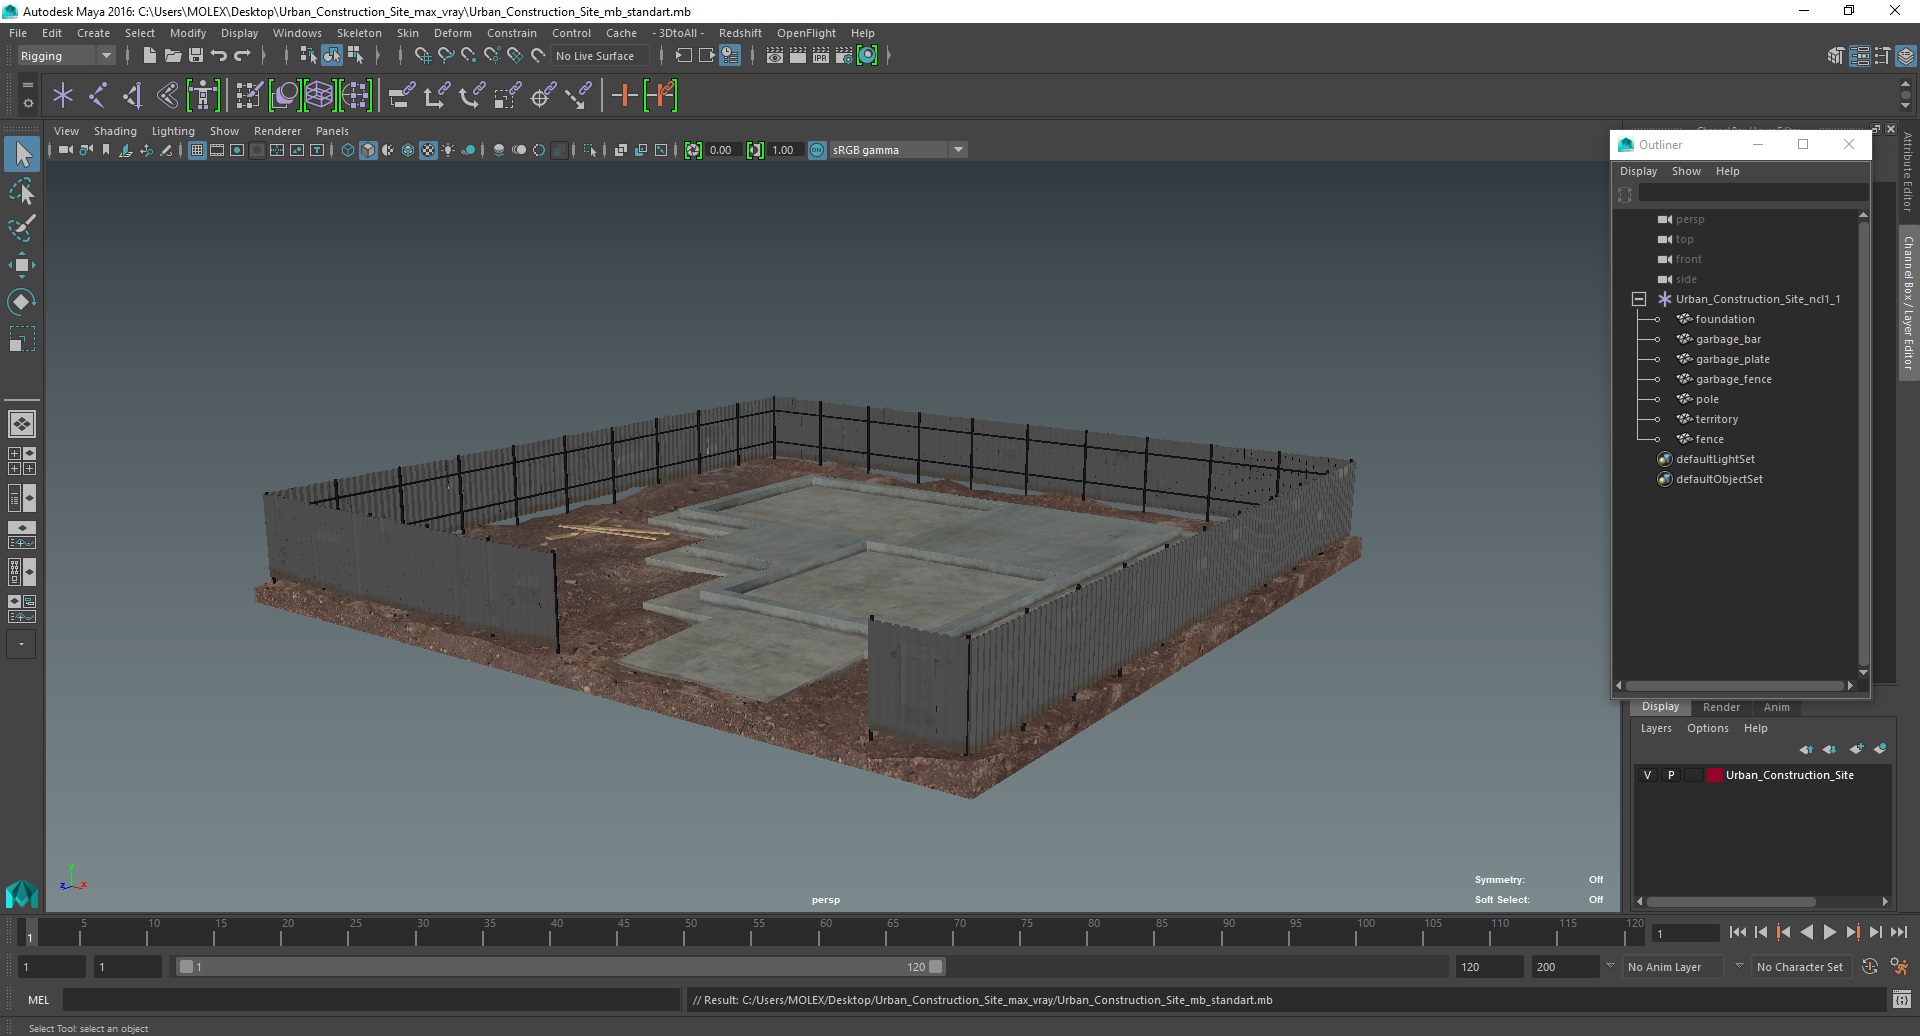This screenshot has height=1036, width=1920.
Task: Open the Skeleton menu
Action: click(359, 33)
